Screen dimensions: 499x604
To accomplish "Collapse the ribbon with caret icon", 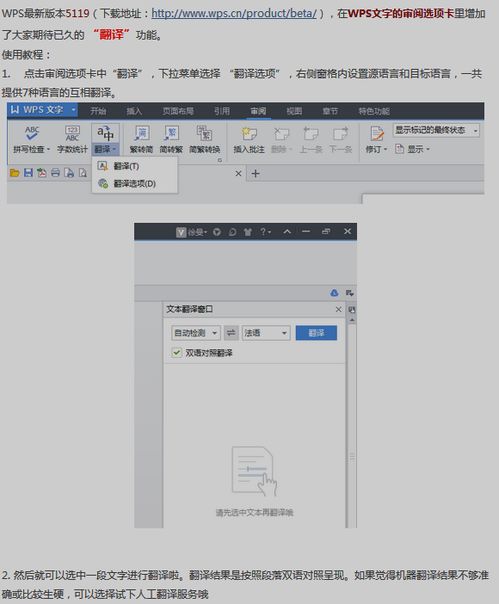I will point(287,232).
